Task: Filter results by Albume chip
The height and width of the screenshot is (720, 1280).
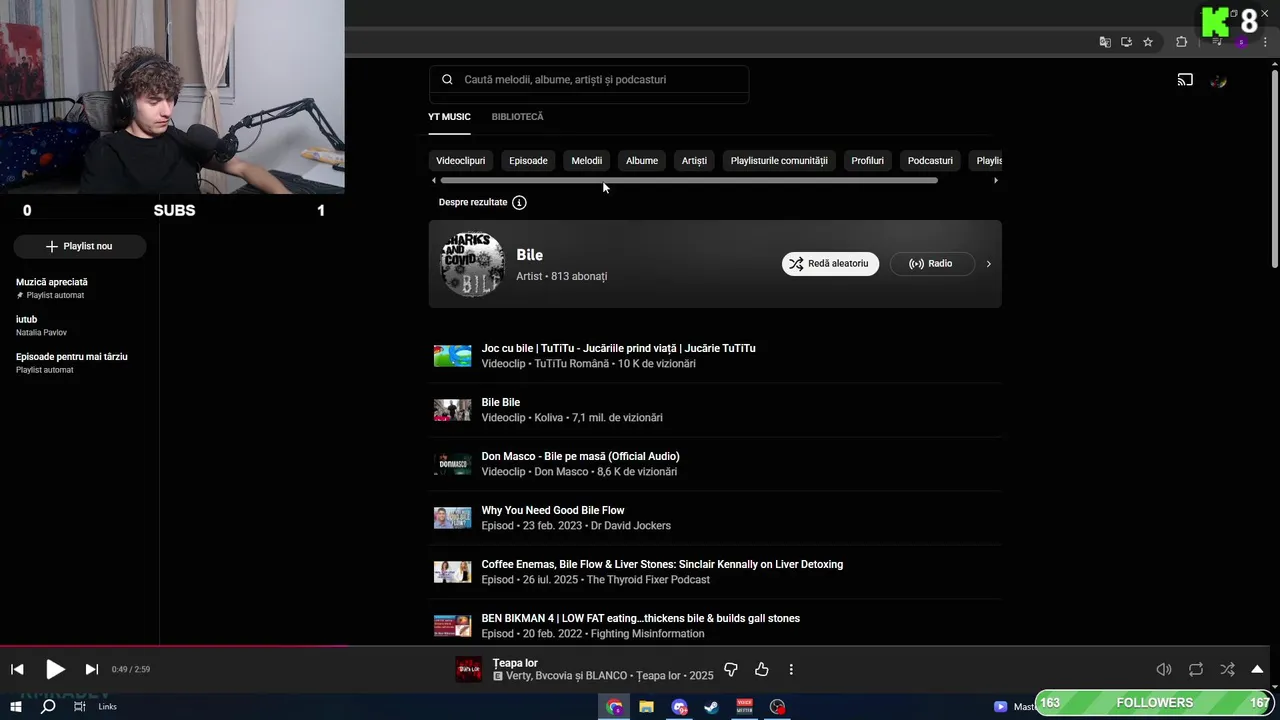Action: pos(642,161)
